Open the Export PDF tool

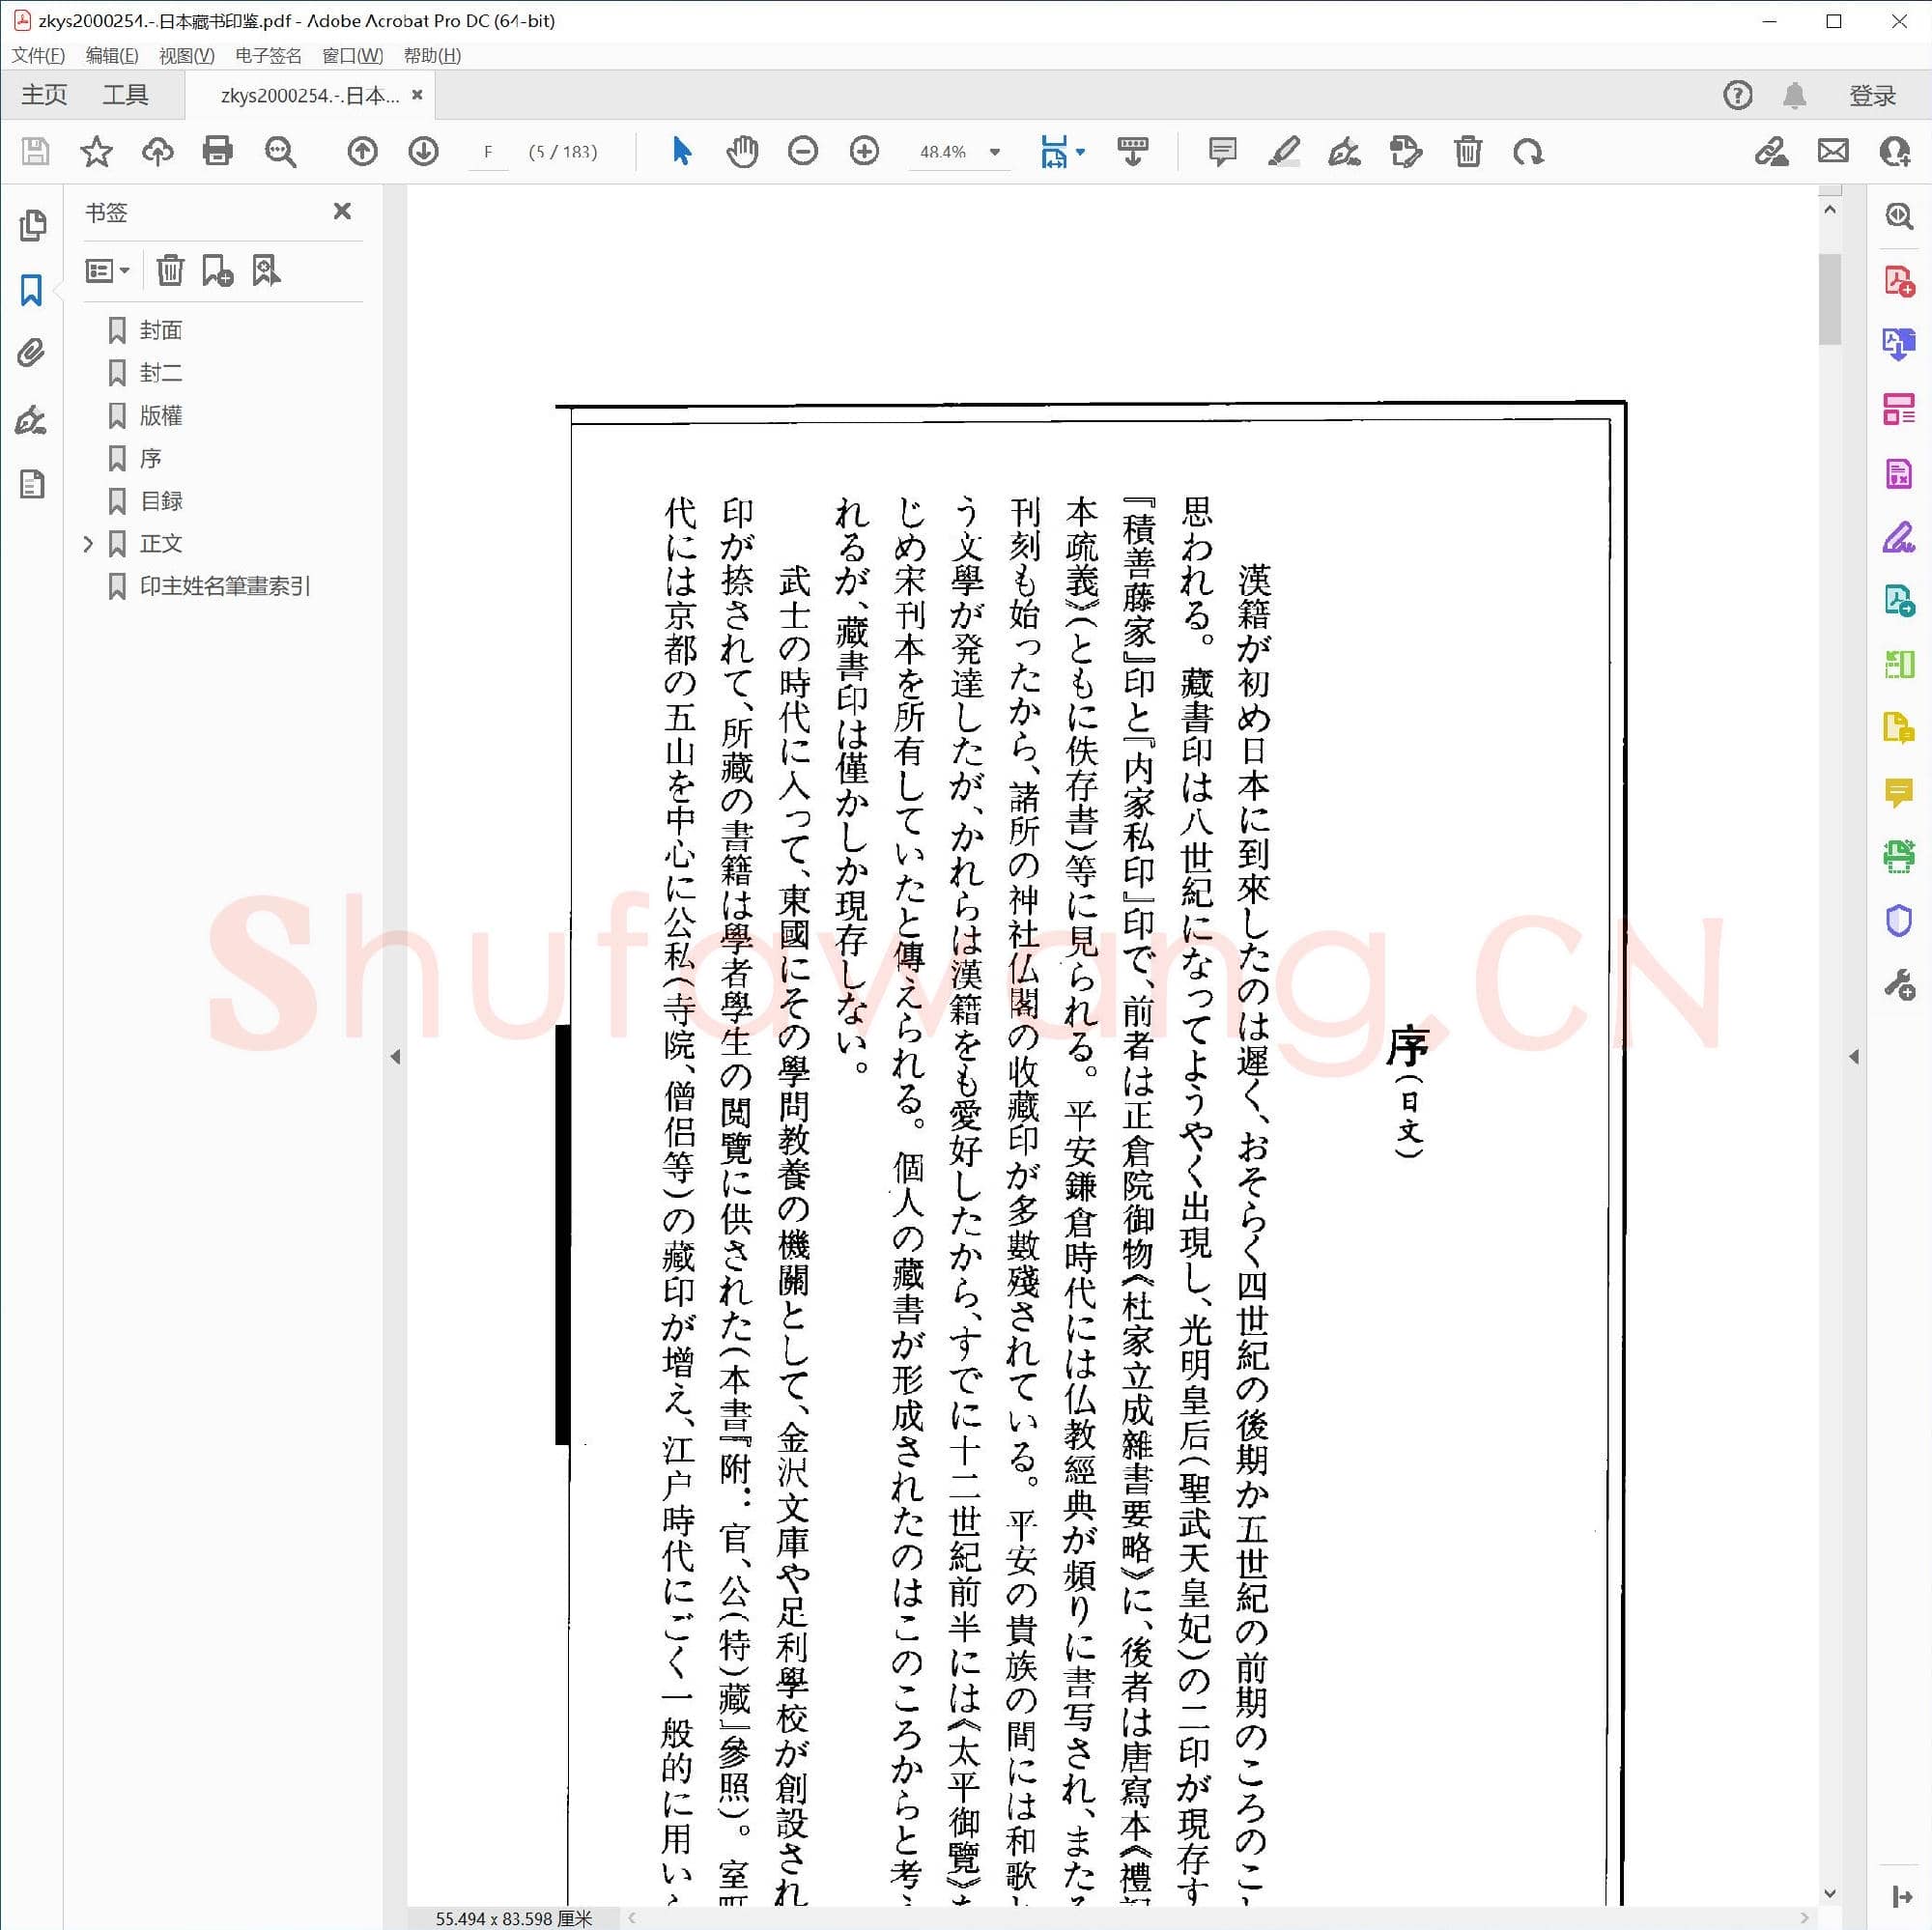coord(1897,345)
